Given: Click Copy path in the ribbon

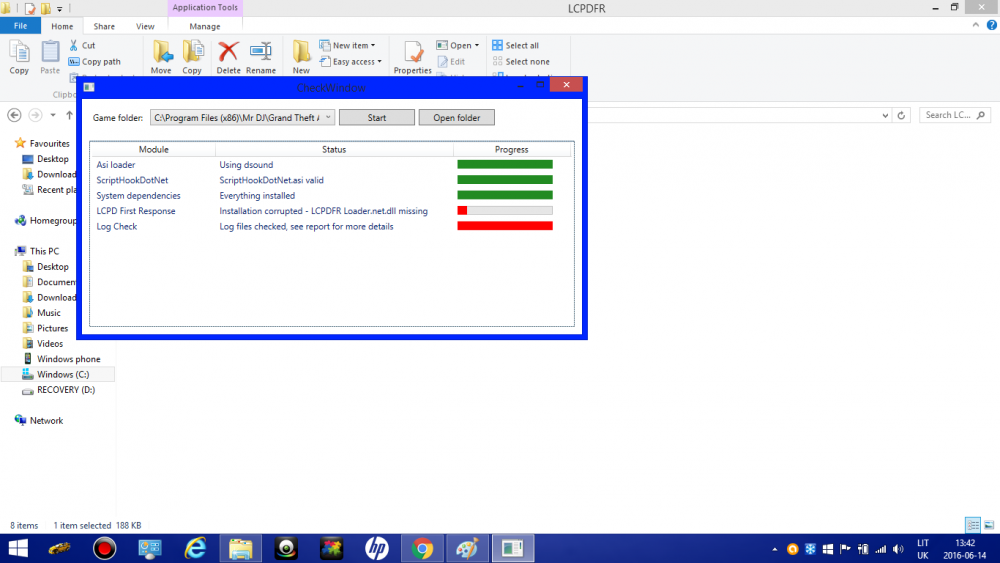Looking at the screenshot, I should pos(94,62).
